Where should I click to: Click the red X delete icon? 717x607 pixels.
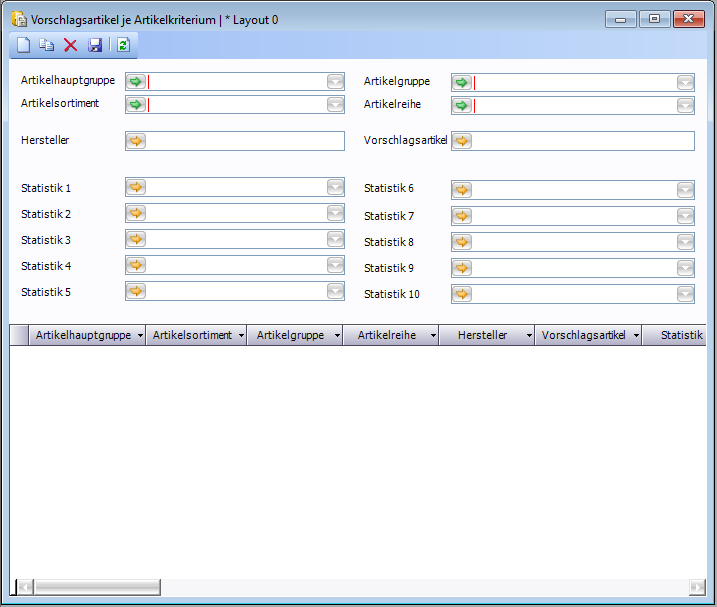click(x=70, y=45)
